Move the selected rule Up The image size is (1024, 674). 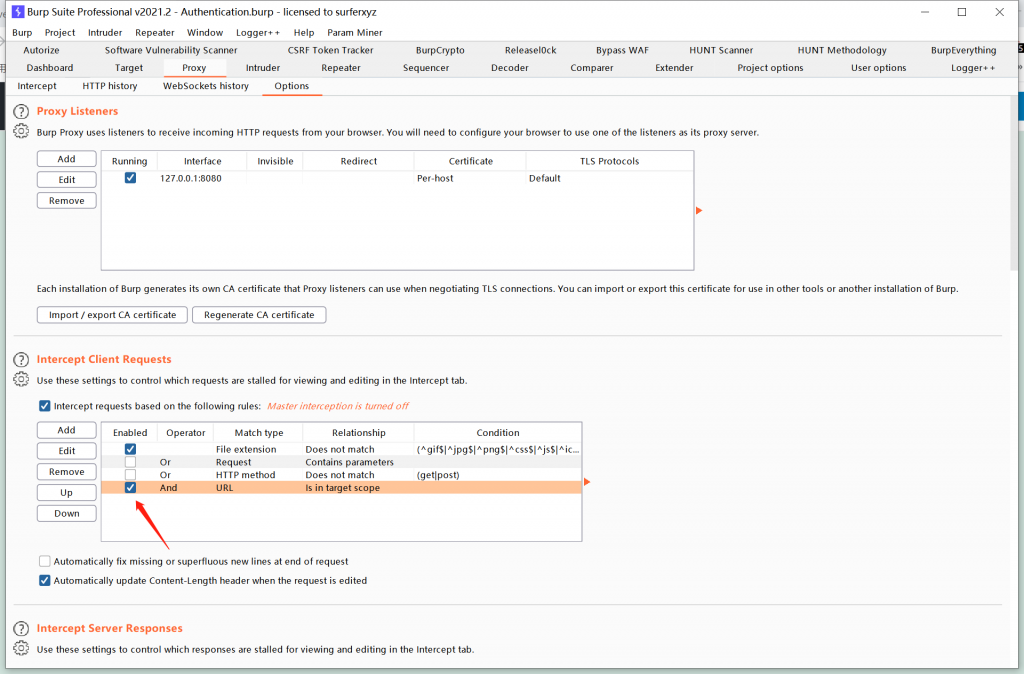(67, 492)
